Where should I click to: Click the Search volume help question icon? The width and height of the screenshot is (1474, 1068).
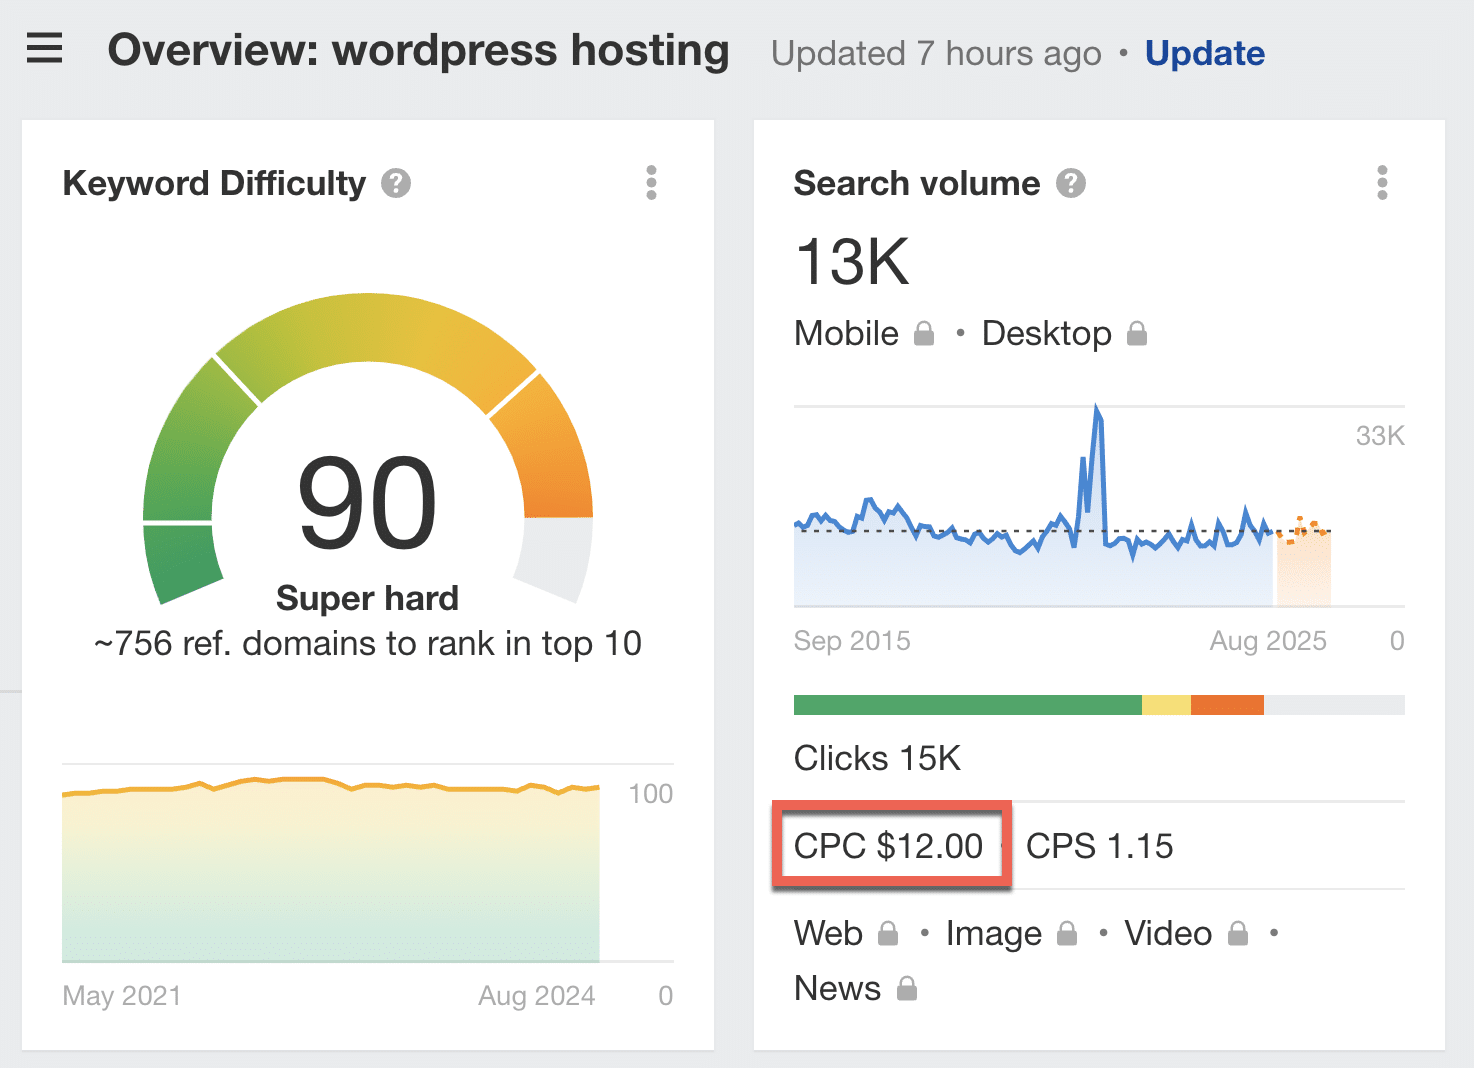coord(1071,184)
